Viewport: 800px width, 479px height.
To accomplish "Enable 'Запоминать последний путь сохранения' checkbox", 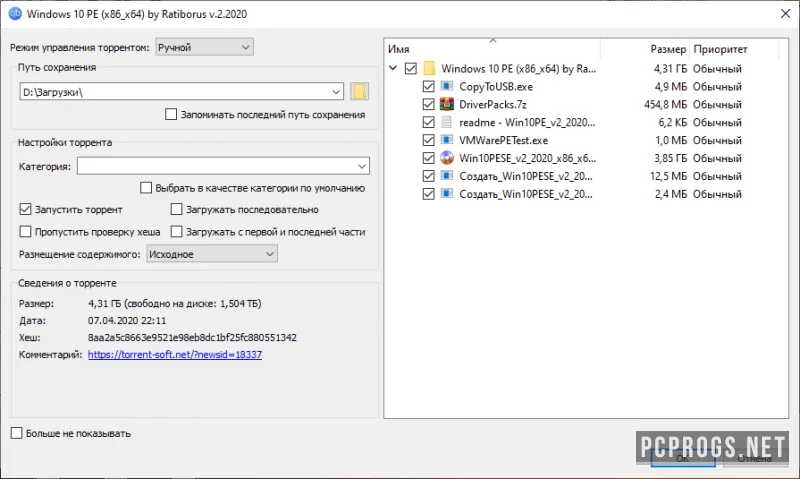I will (x=171, y=114).
